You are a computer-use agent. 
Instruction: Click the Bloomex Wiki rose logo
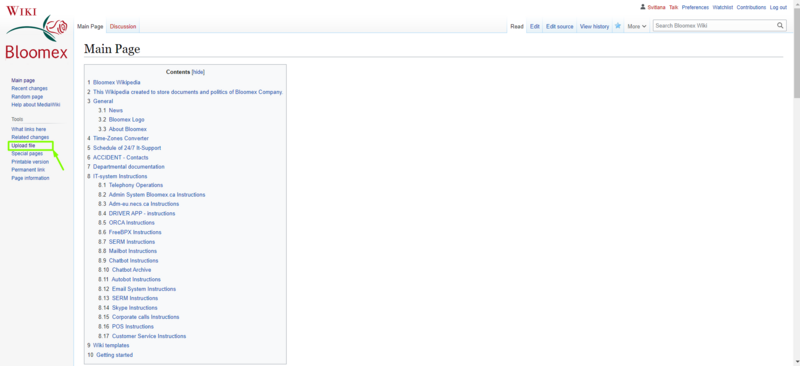point(36,33)
